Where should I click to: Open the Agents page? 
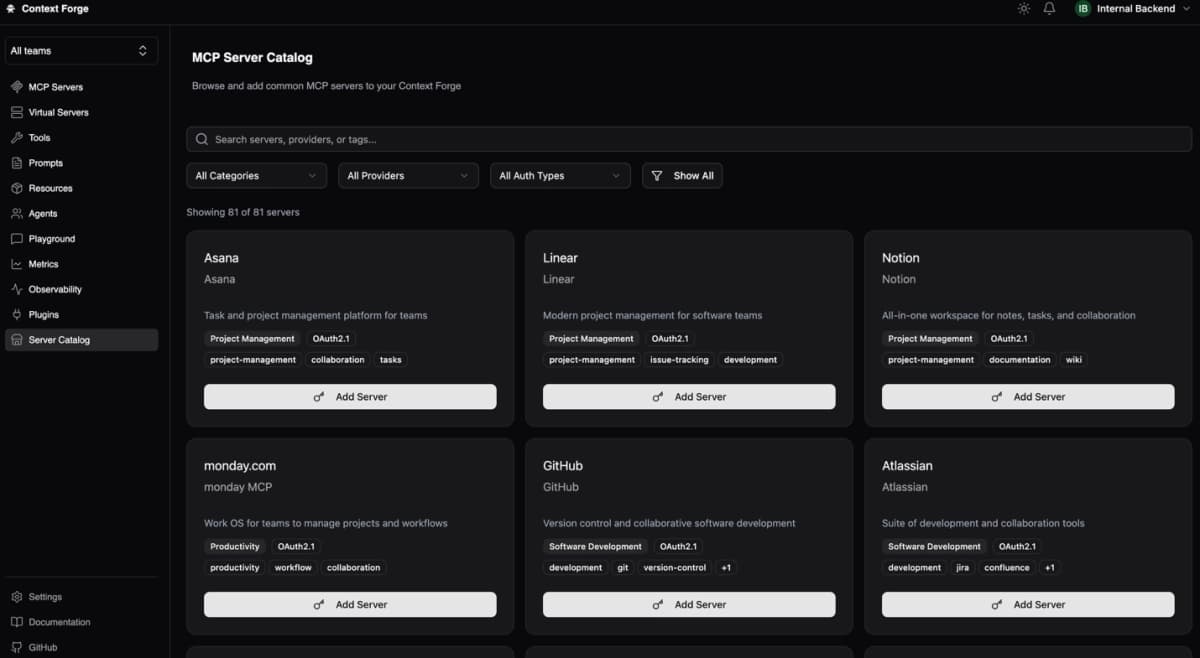[42, 213]
